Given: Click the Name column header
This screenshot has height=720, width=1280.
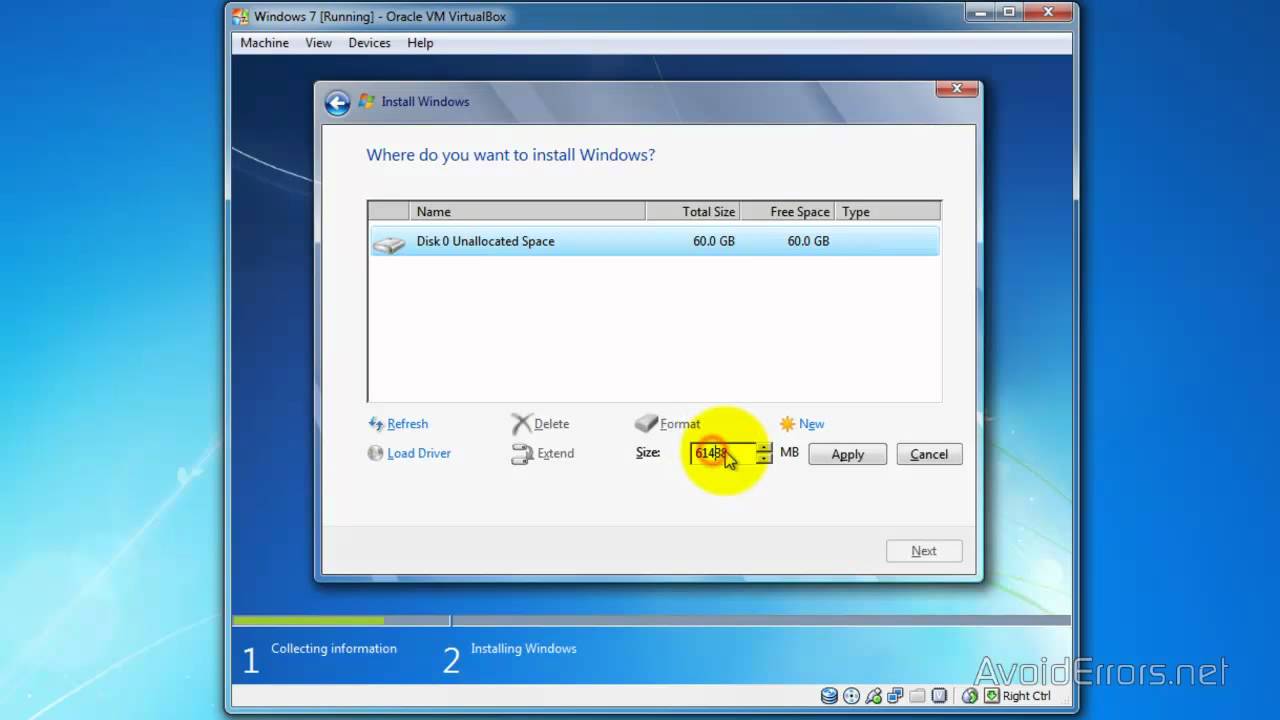Looking at the screenshot, I should pos(527,212).
